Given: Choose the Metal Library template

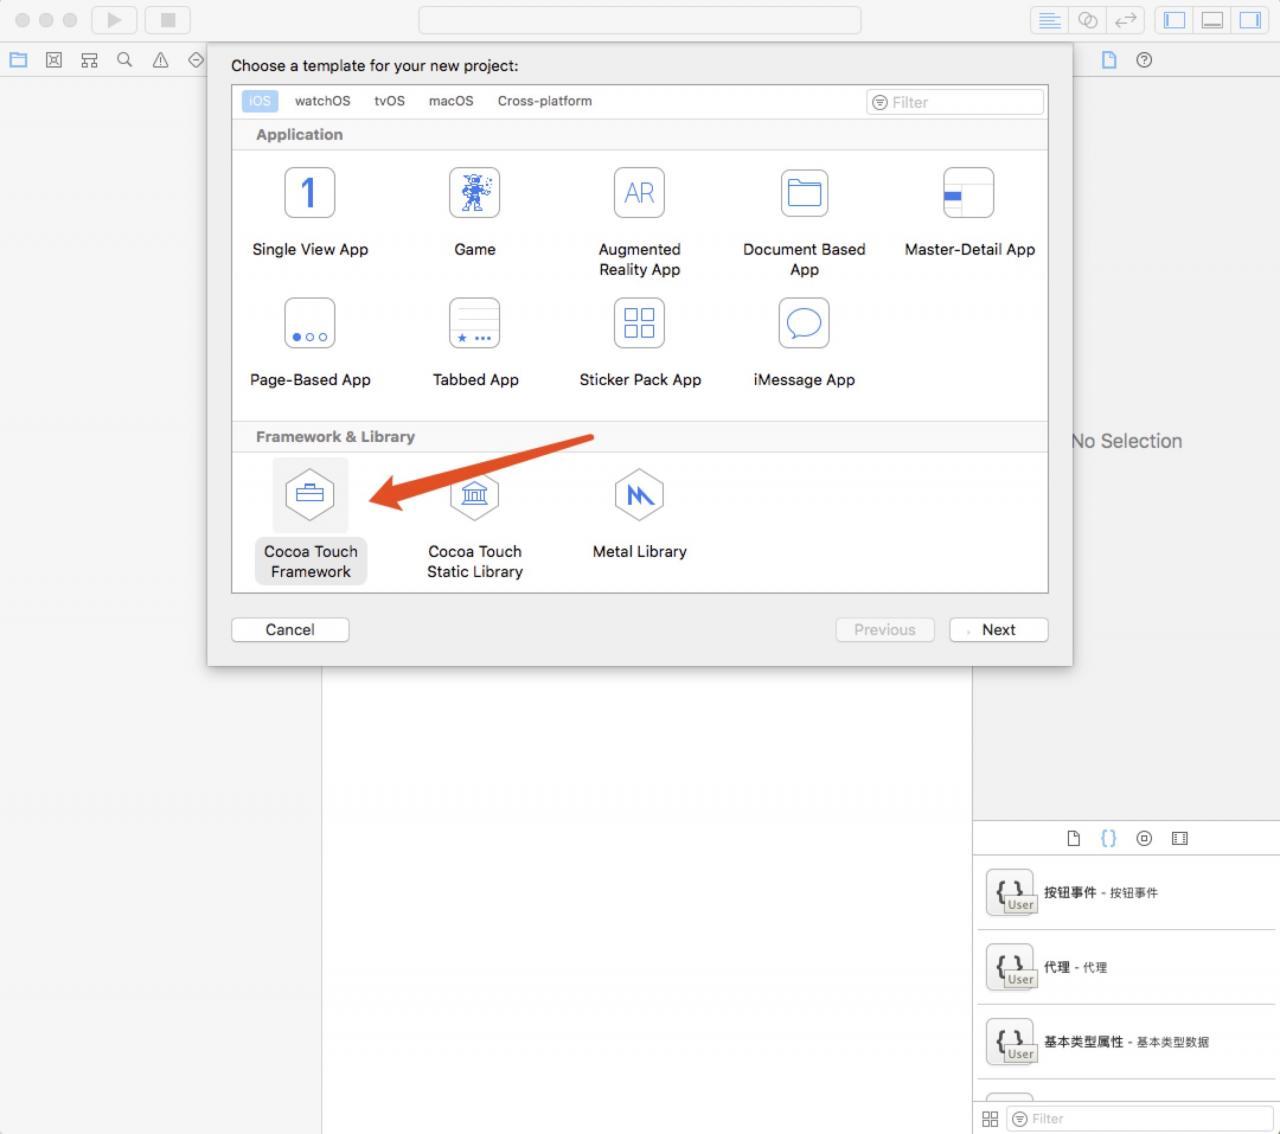Looking at the screenshot, I should (x=639, y=514).
